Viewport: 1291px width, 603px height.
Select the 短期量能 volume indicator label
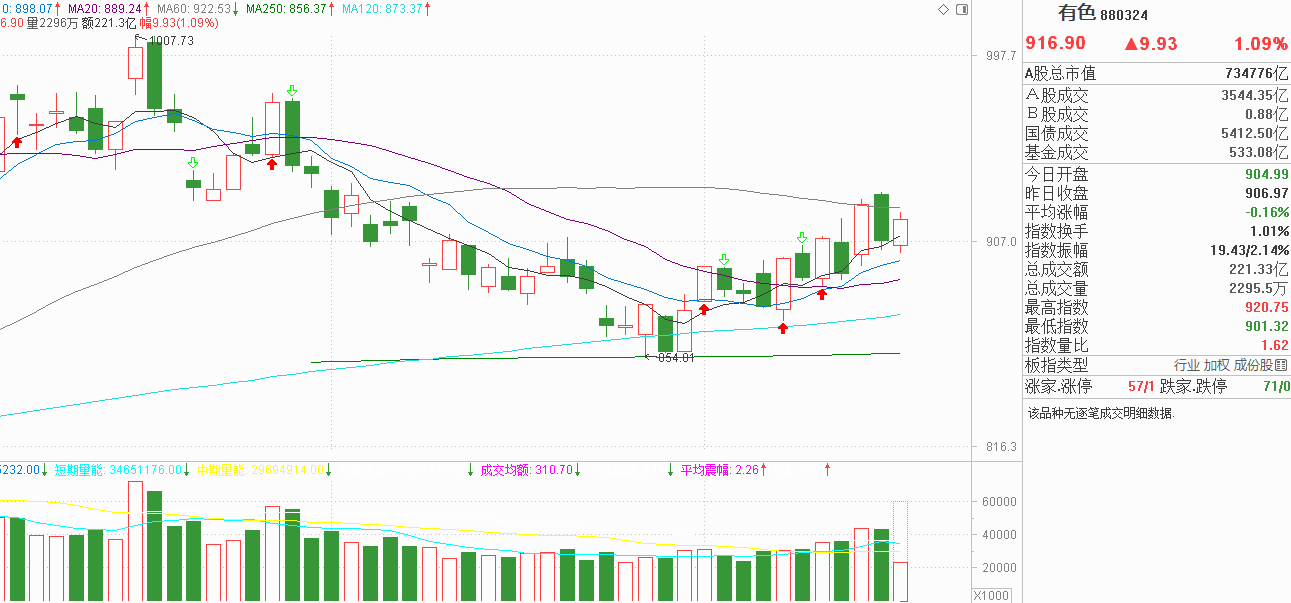coord(118,469)
